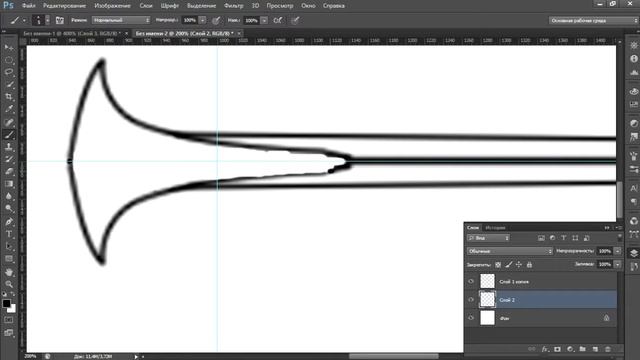Open the Окно menu
This screenshot has width=640, height=360.
pyautogui.click(x=308, y=6)
